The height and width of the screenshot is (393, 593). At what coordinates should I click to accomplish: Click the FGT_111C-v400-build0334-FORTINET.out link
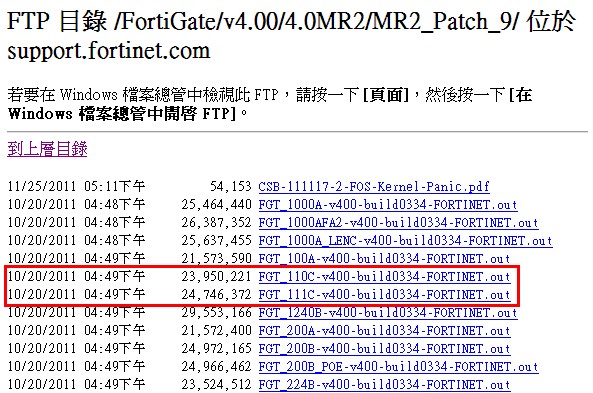[x=384, y=295]
